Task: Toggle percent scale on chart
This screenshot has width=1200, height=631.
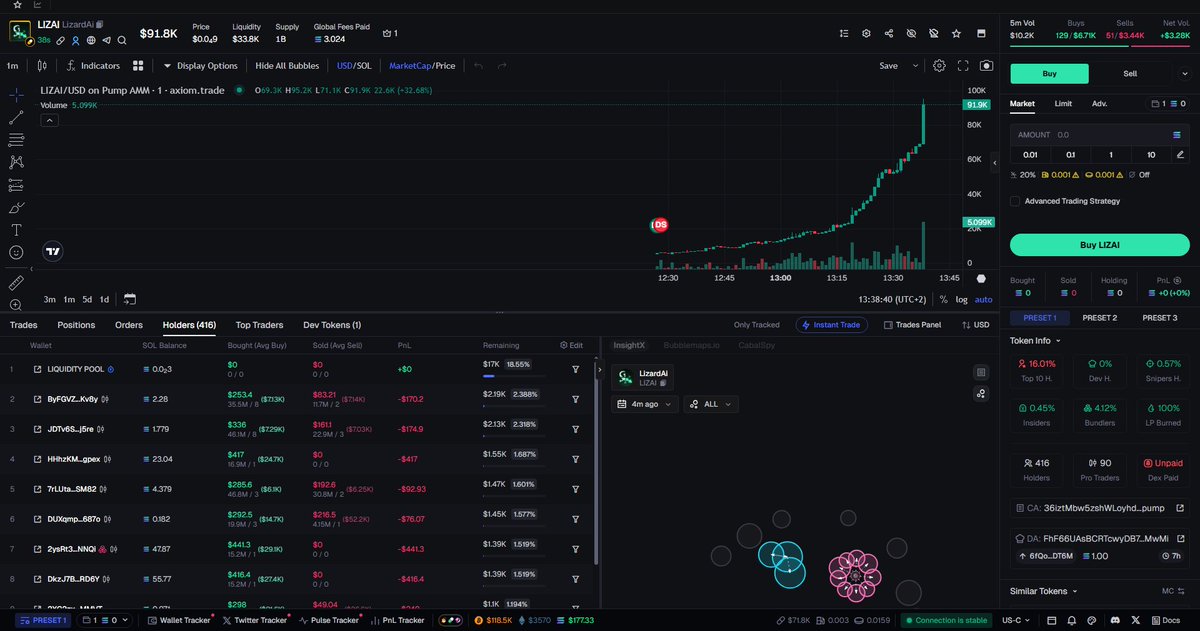Action: [x=943, y=299]
